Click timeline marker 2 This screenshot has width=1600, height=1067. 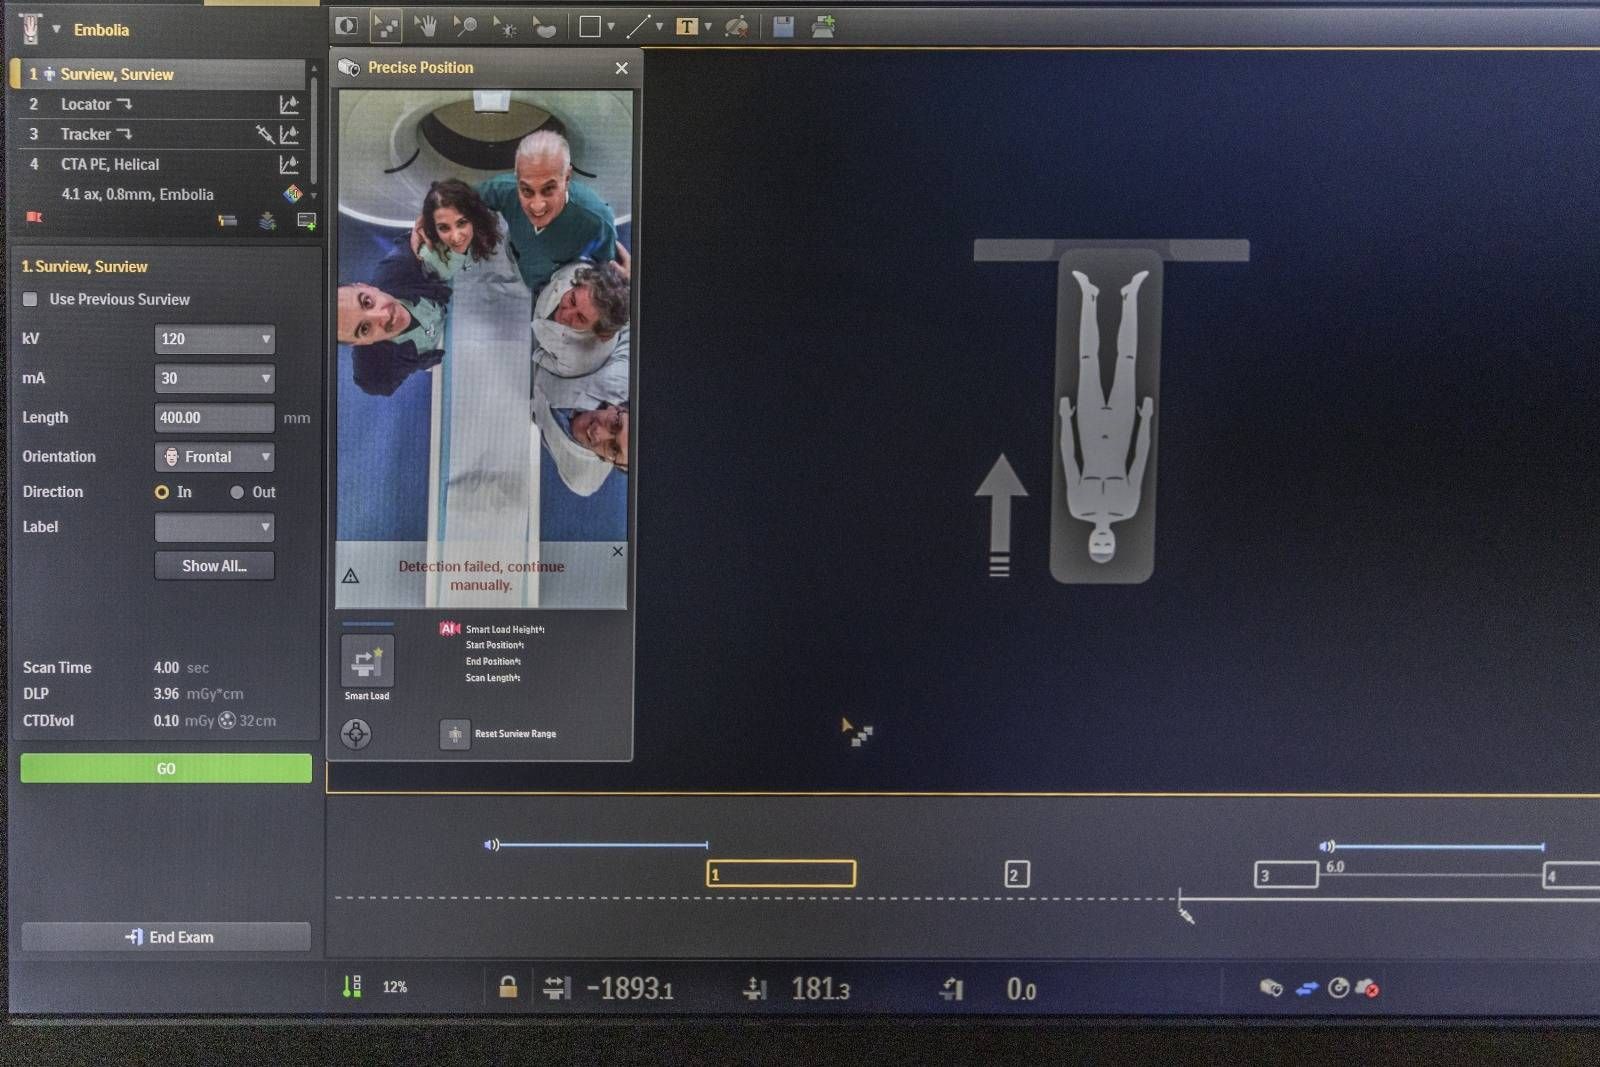click(1016, 875)
